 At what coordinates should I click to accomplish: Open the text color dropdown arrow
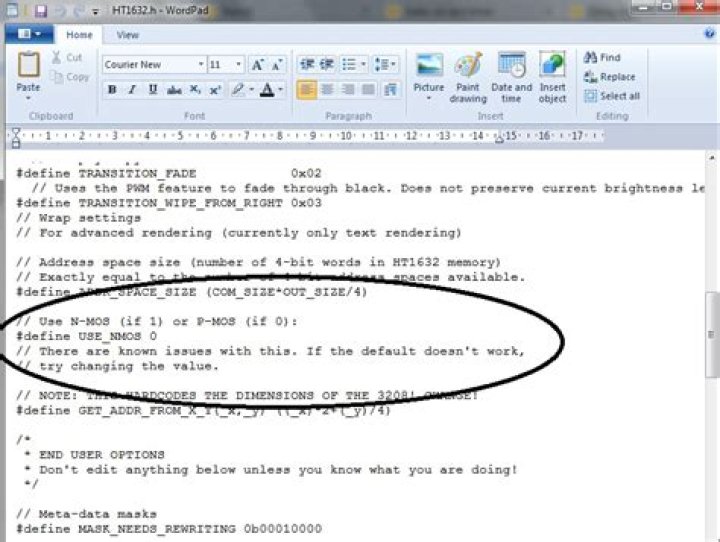click(281, 90)
